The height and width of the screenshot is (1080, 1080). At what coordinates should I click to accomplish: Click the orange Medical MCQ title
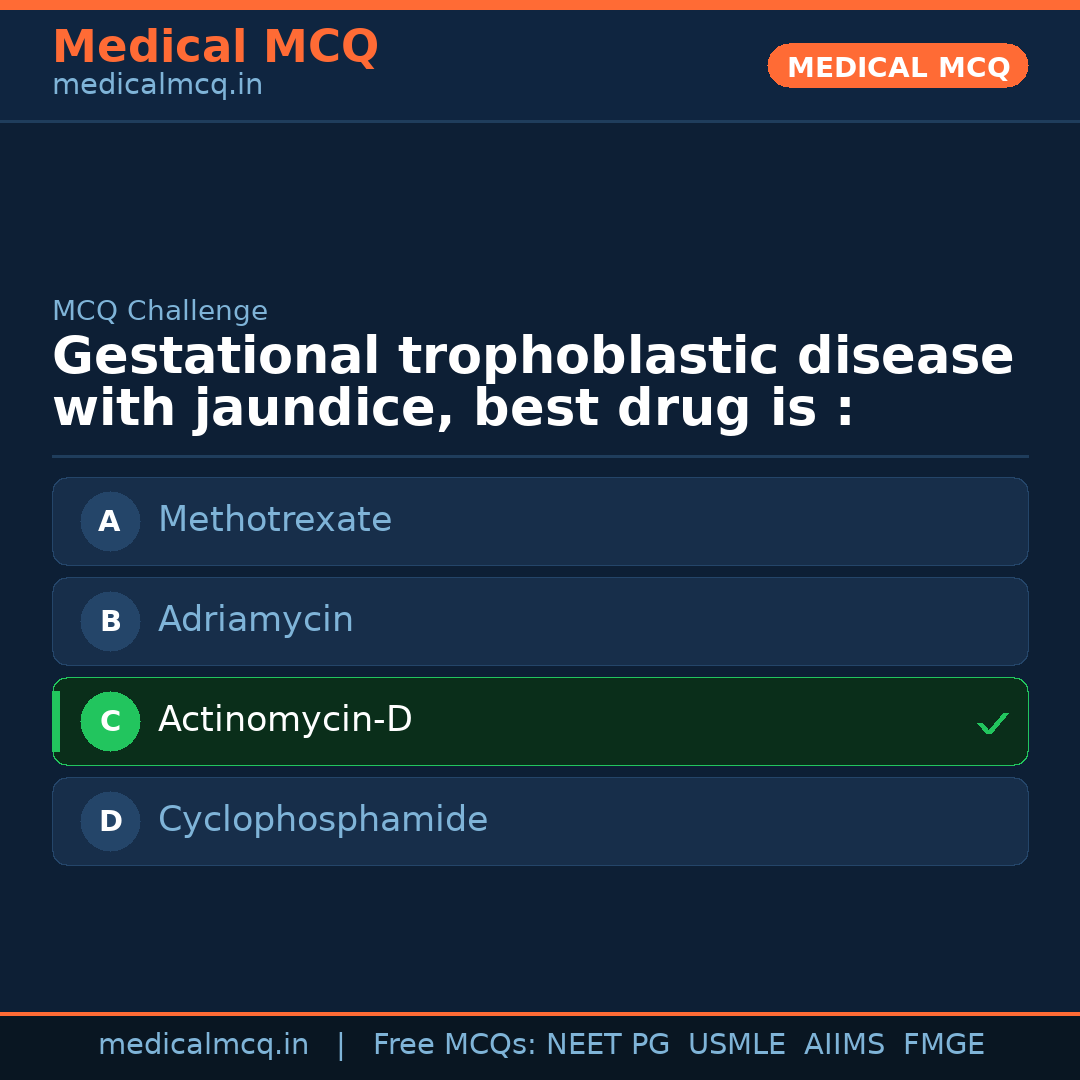[215, 47]
